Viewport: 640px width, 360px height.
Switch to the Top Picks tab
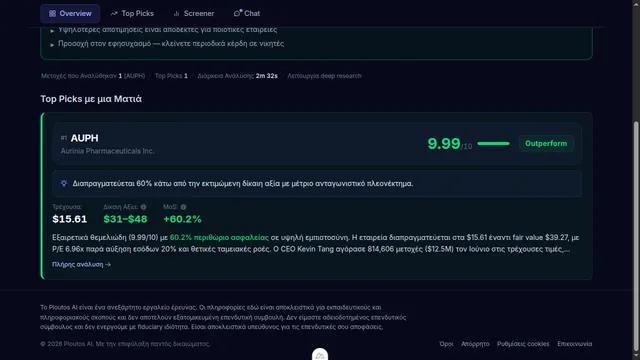(x=132, y=13)
